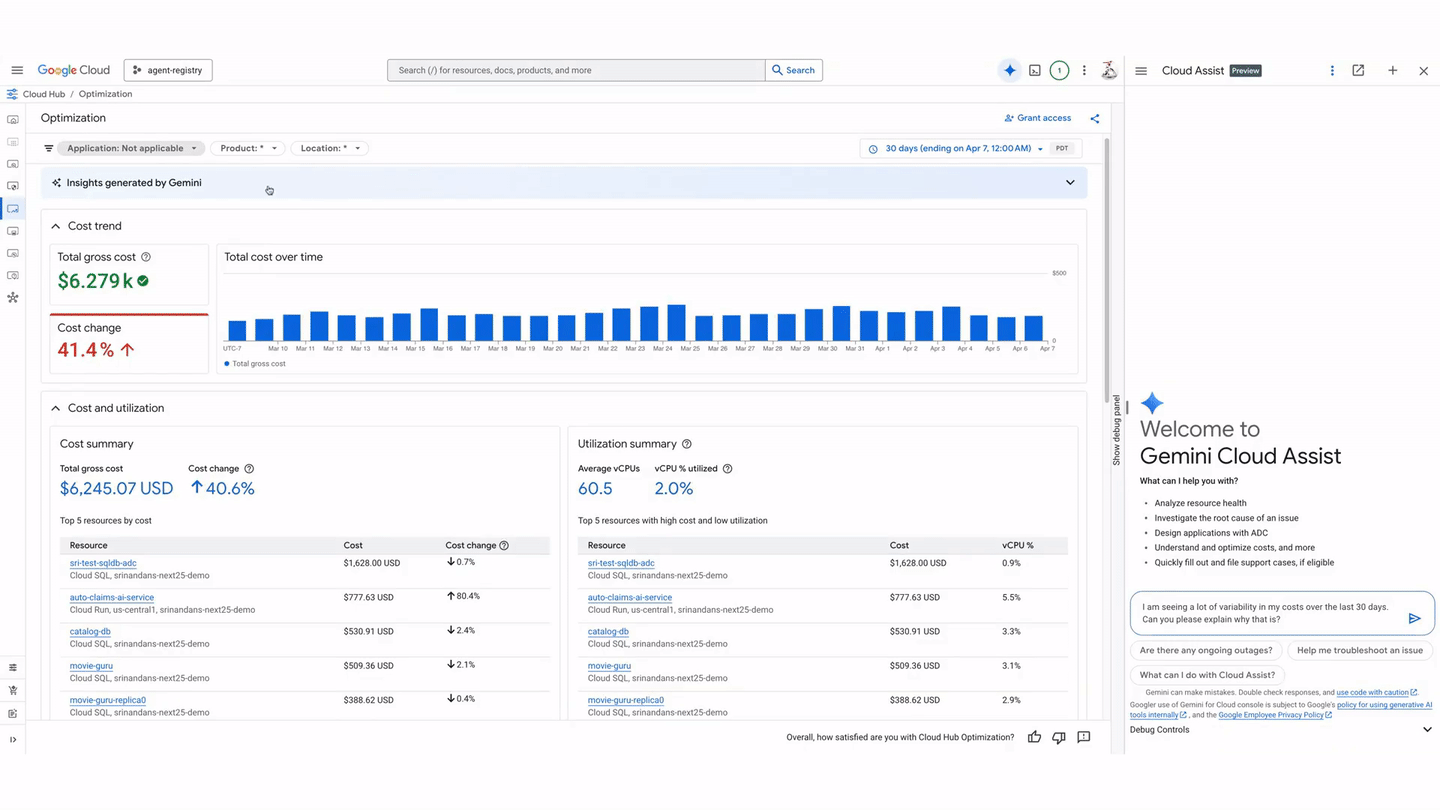Click the 41.4 % cost change card
Viewport: 1440px width, 810px height.
pos(129,343)
